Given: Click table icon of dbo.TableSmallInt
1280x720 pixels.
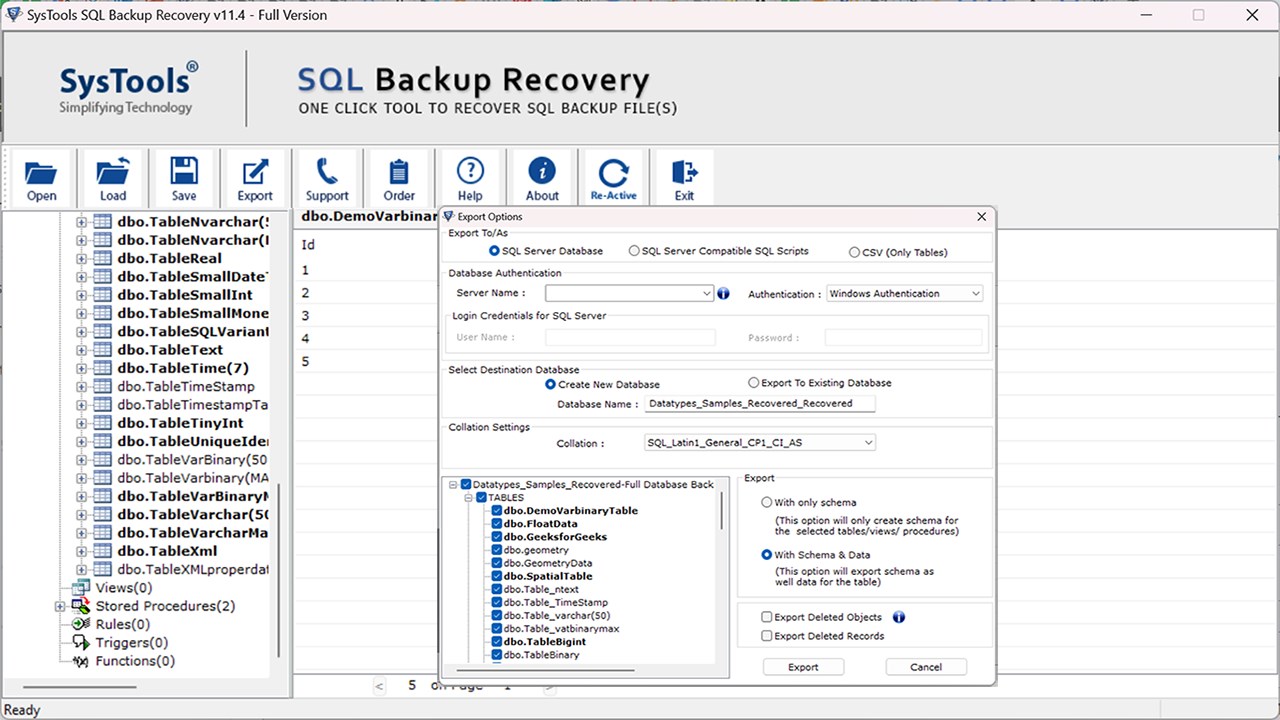Looking at the screenshot, I should click(102, 295).
